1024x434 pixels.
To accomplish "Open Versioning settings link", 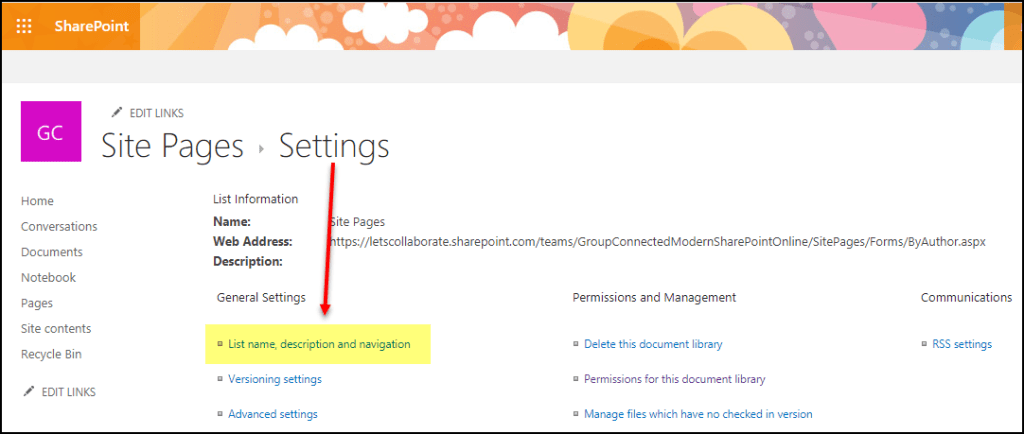I will (x=275, y=379).
